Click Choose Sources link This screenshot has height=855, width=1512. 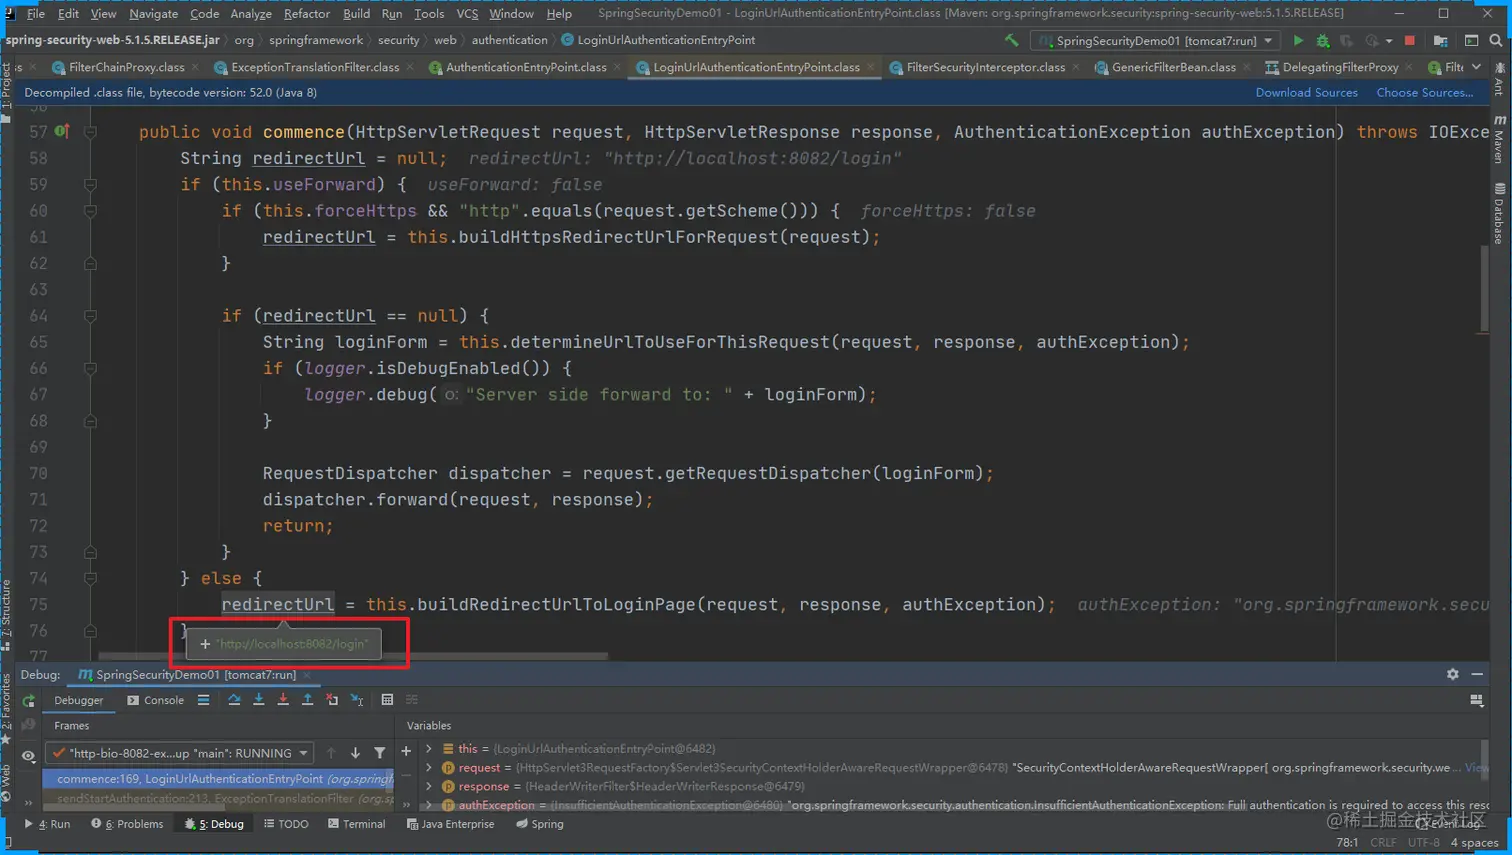(1424, 92)
